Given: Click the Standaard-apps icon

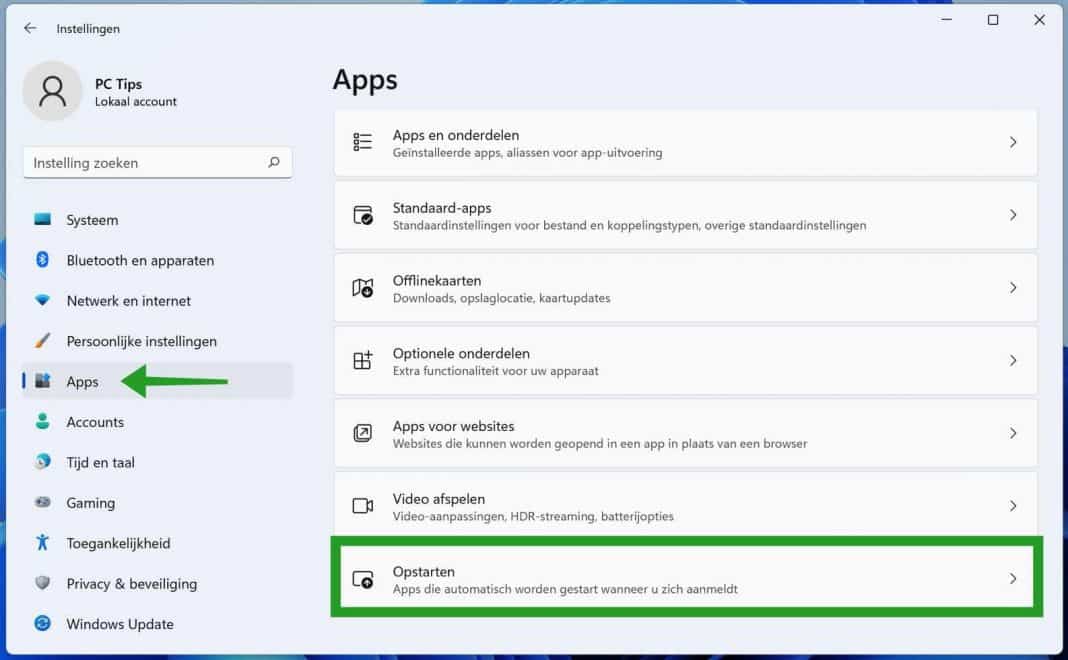Looking at the screenshot, I should pos(366,215).
